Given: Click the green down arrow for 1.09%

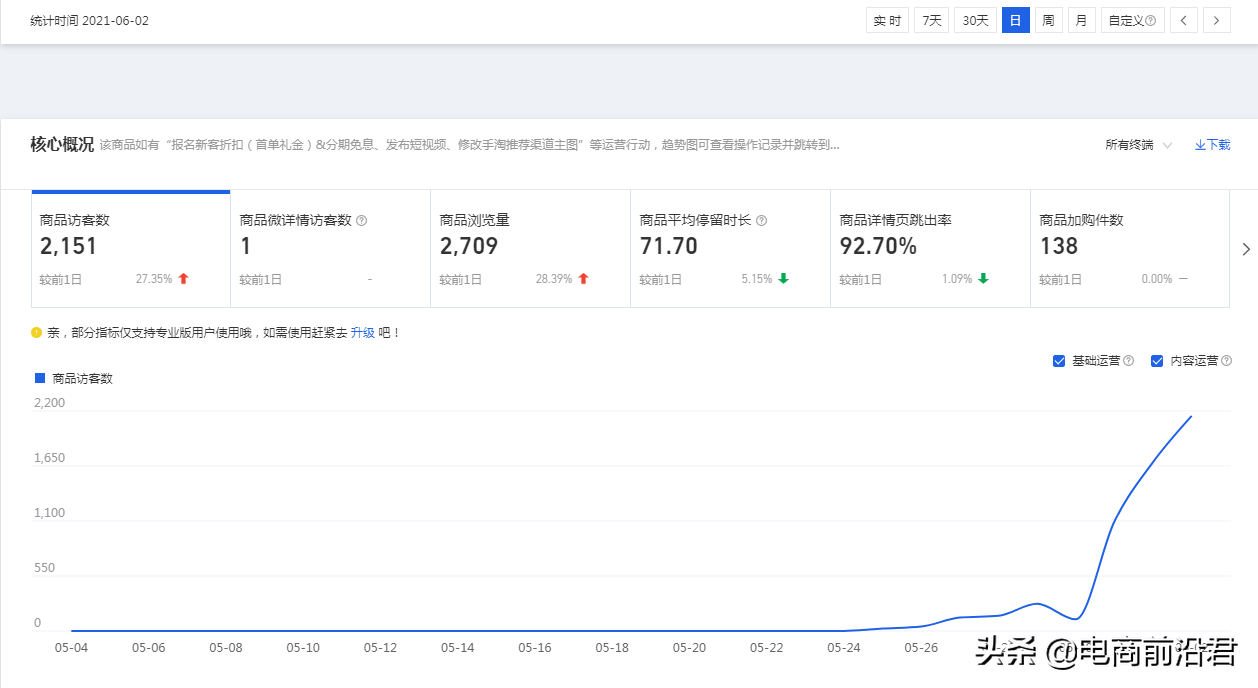Looking at the screenshot, I should pyautogui.click(x=983, y=279).
